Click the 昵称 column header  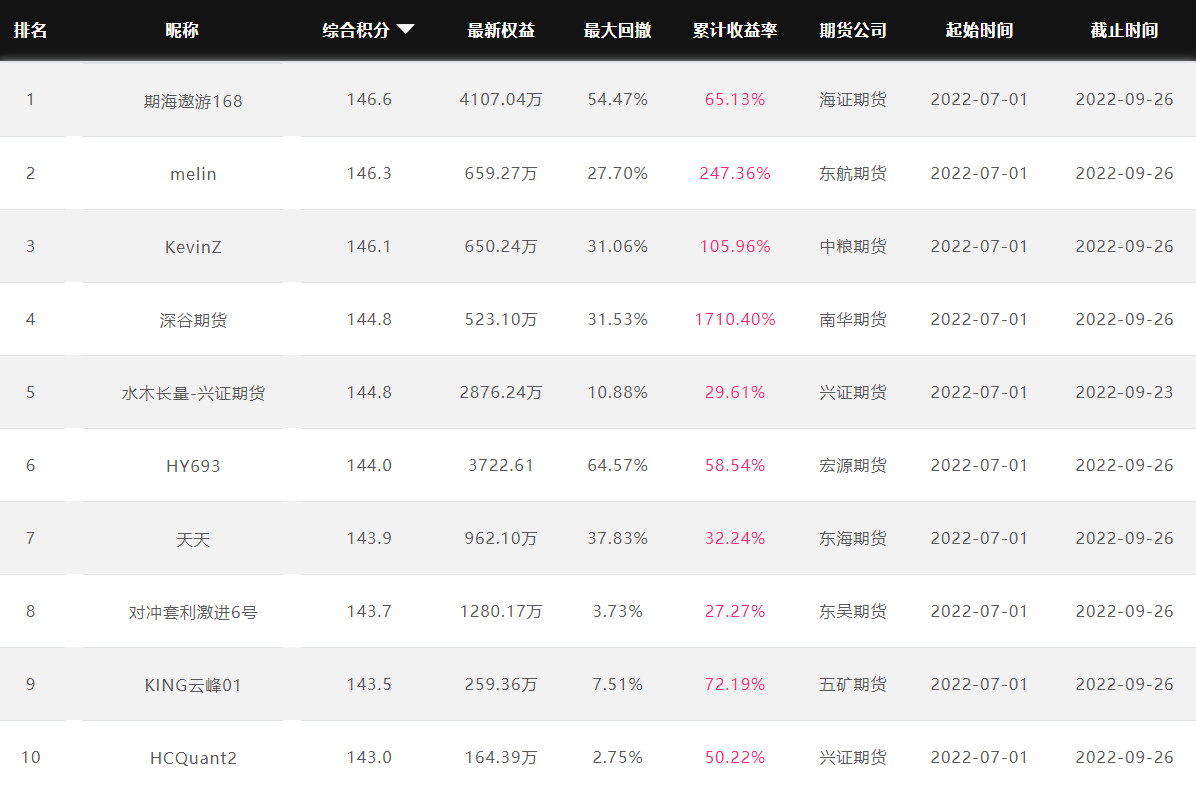[182, 30]
